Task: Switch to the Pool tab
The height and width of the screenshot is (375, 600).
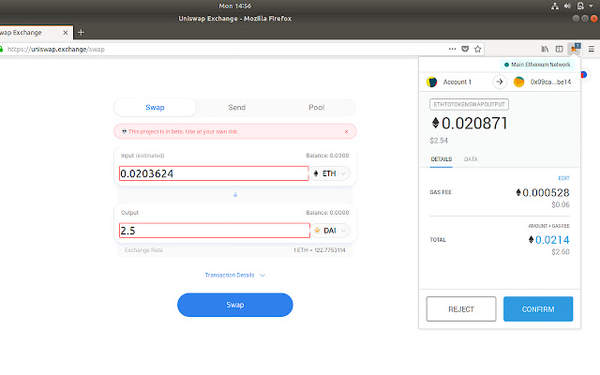Action: tap(316, 108)
